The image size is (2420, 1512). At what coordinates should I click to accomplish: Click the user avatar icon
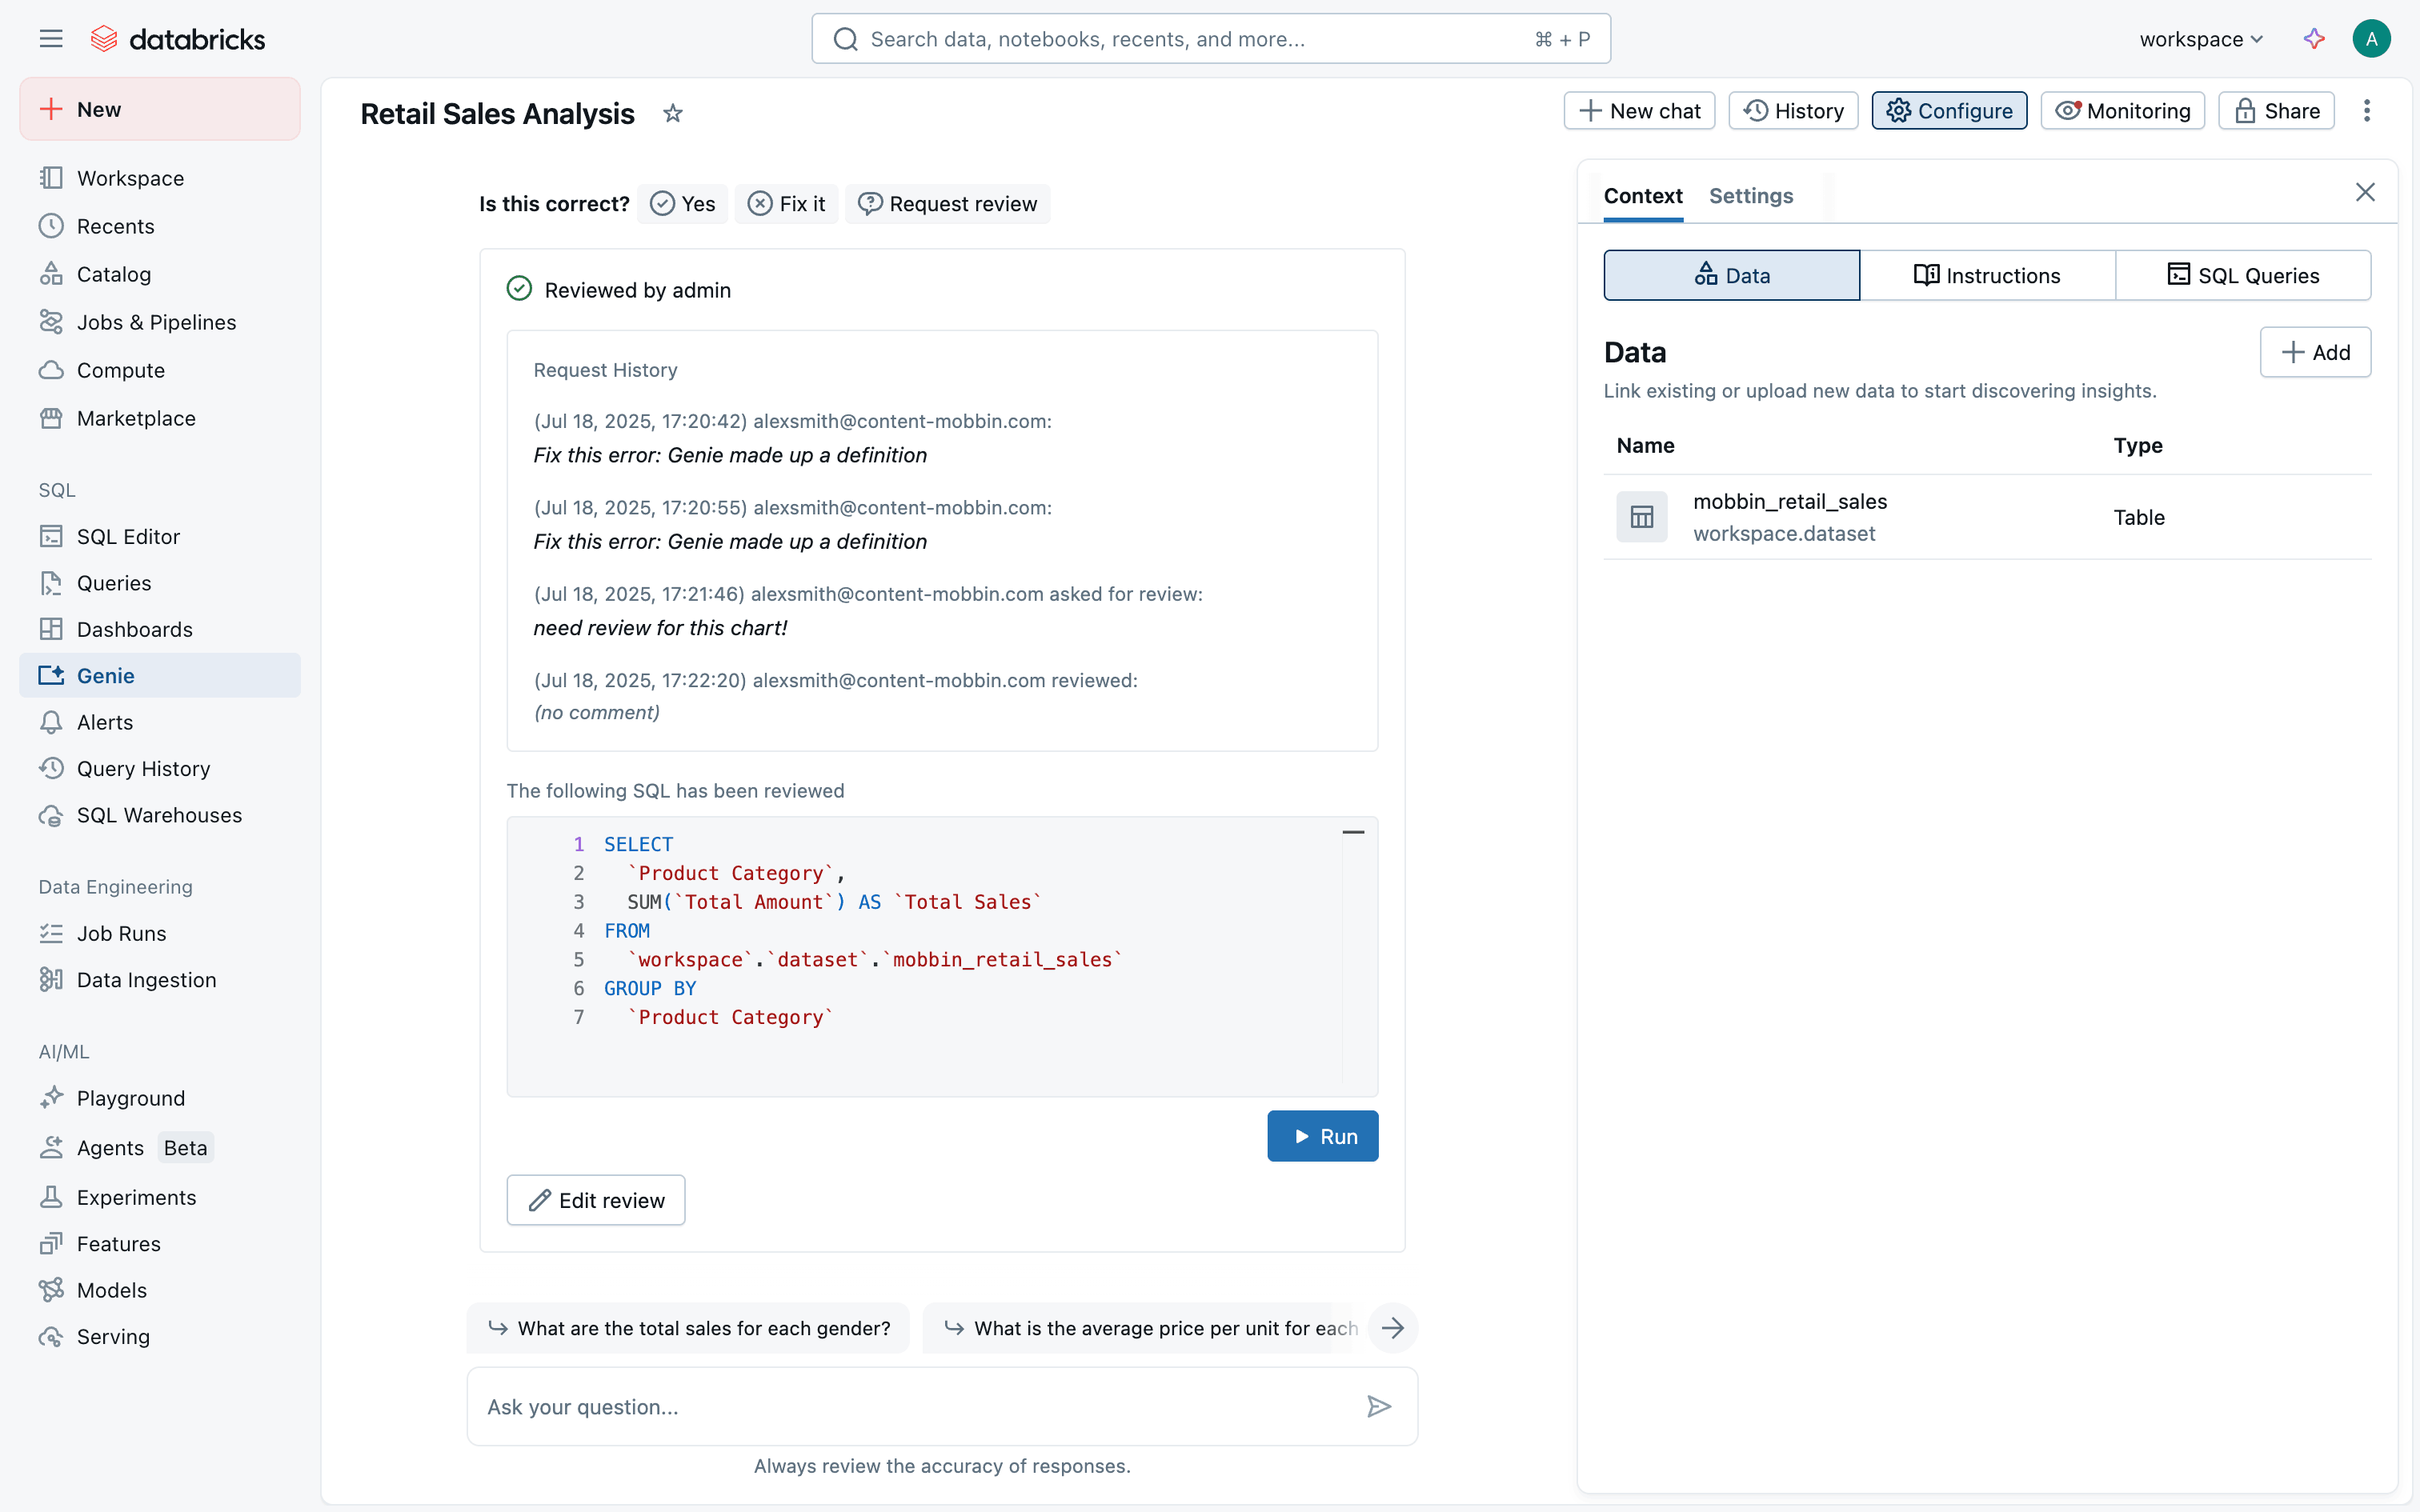(2371, 39)
